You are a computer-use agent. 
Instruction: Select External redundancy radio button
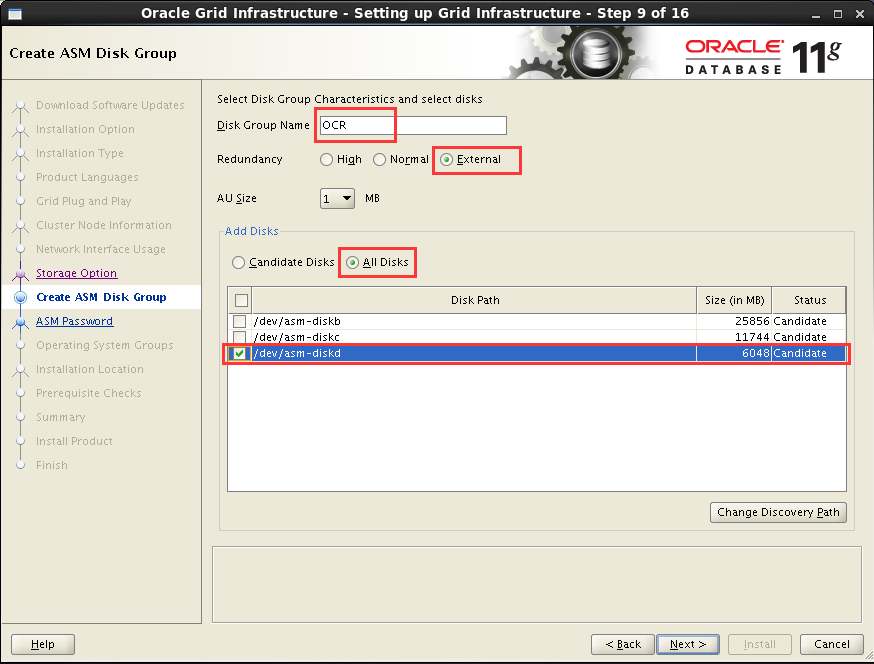click(446, 159)
